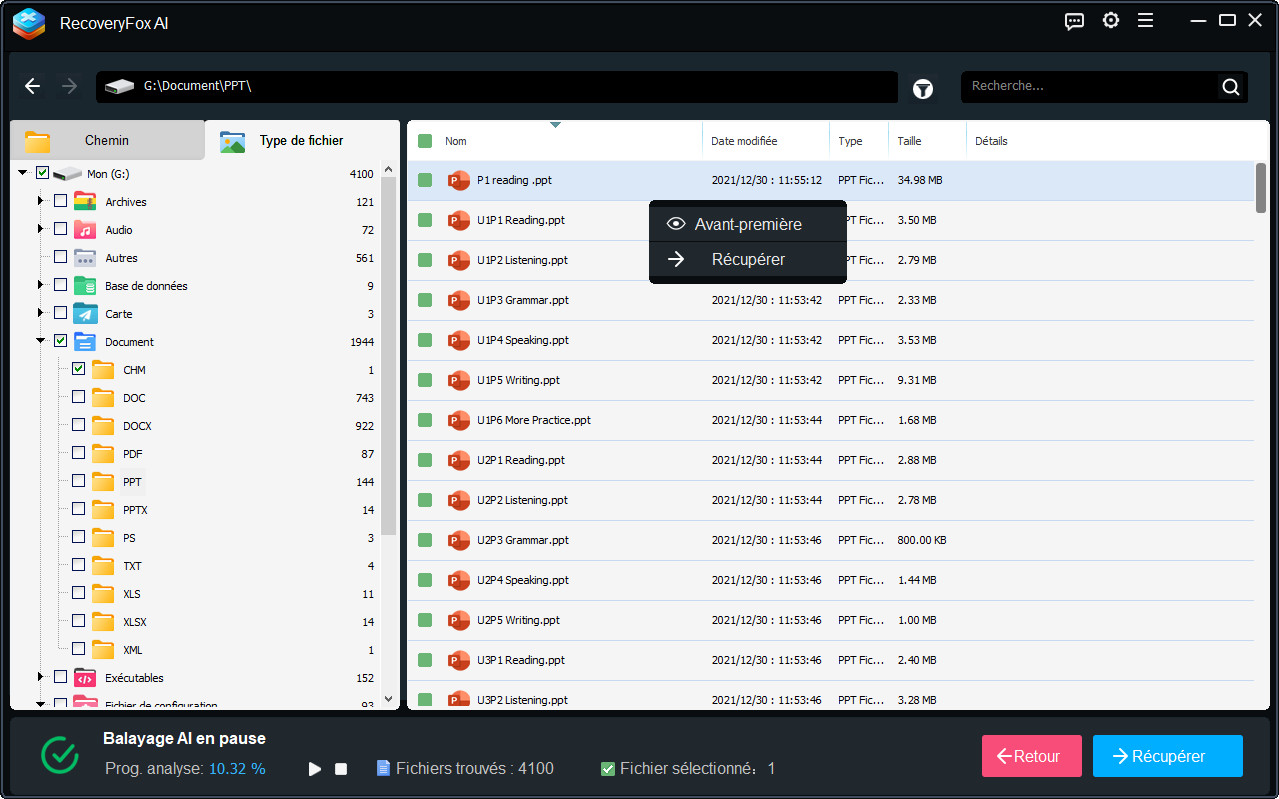
Task: Click PowerPoint icon of U3P1 Reading.ppt
Action: click(459, 660)
